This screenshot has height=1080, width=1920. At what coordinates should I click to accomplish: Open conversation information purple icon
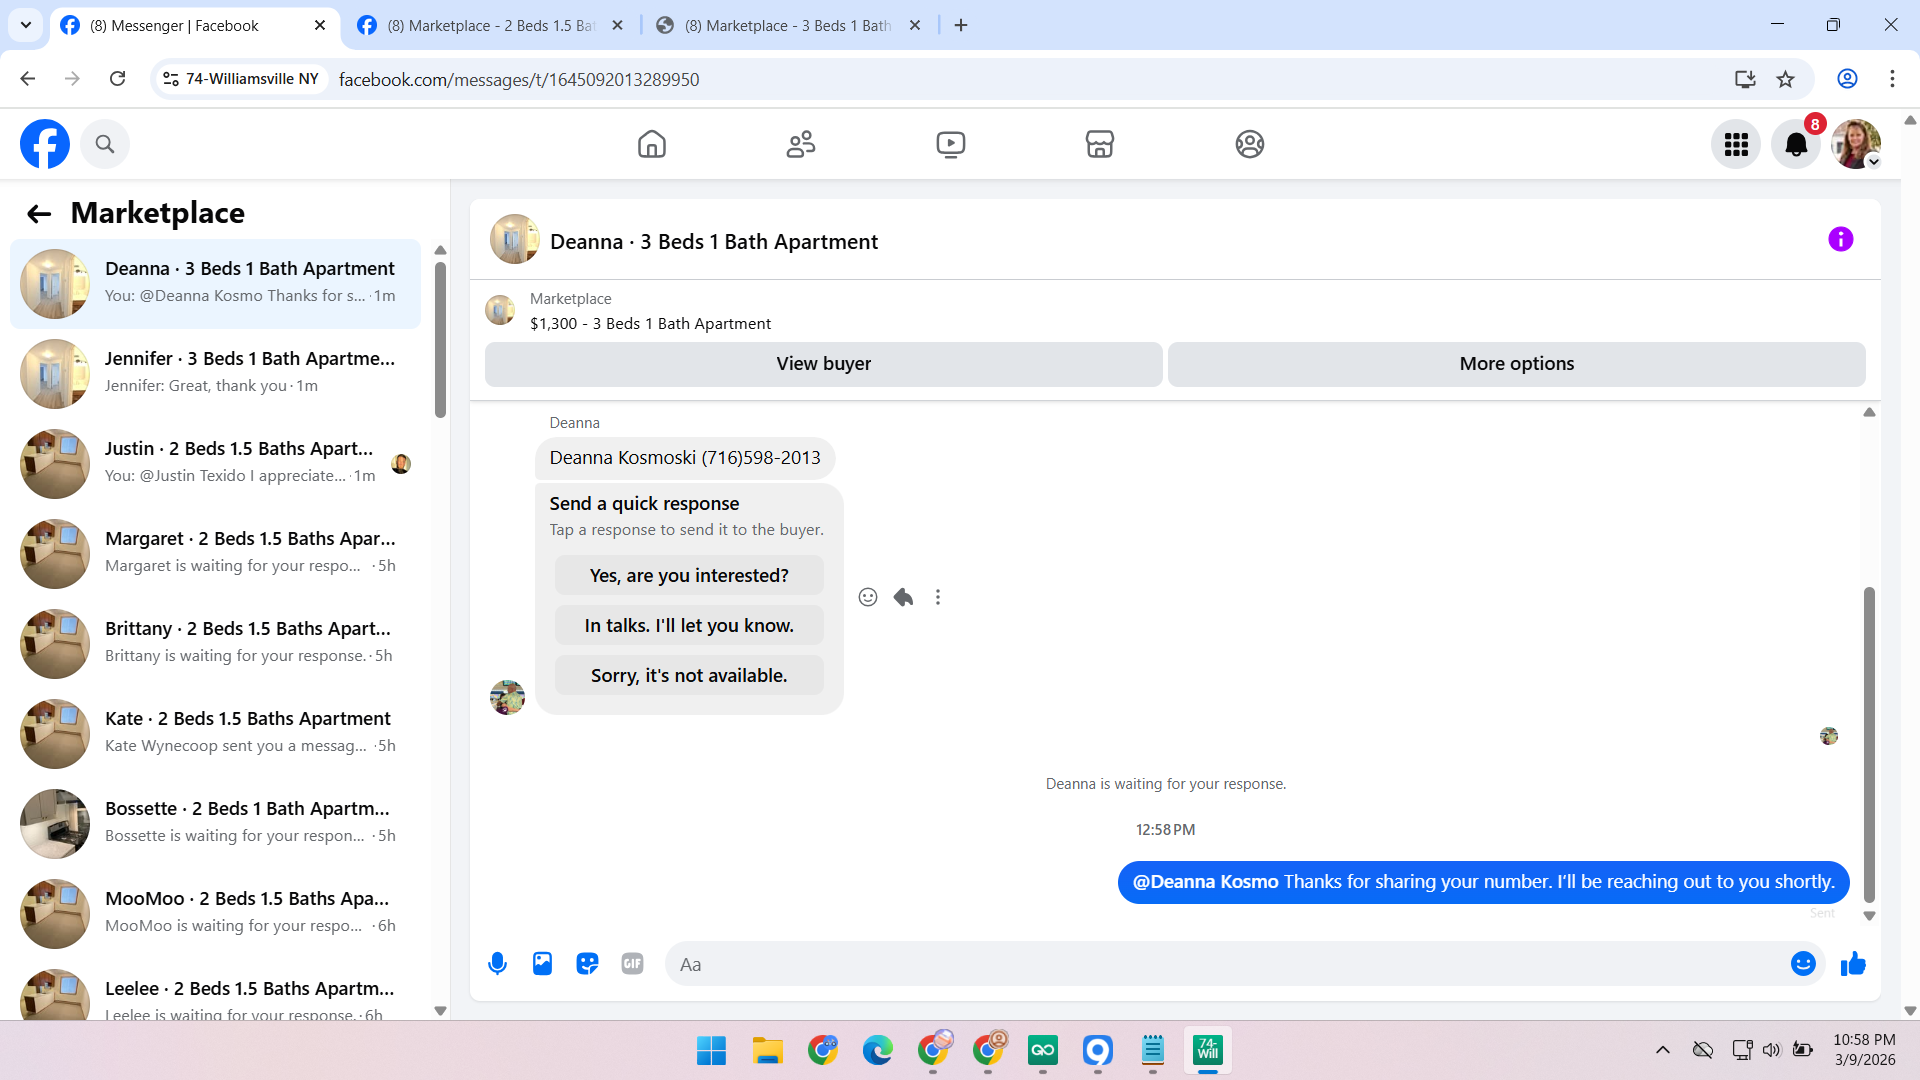[x=1840, y=240]
